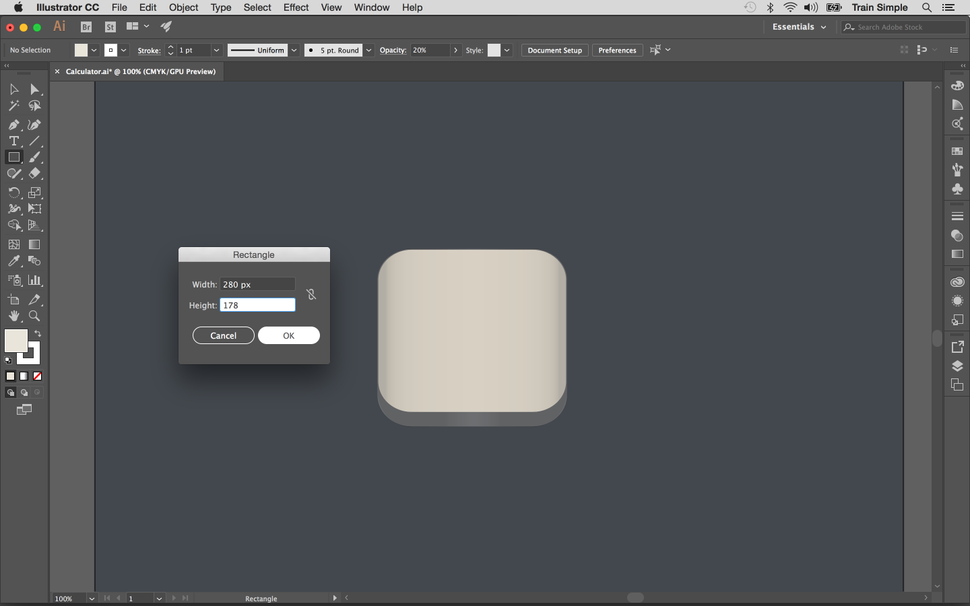Pick the Paintbrush tool

35,157
